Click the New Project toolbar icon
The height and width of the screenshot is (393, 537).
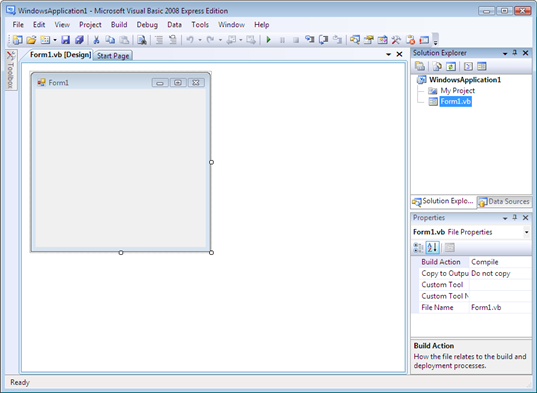click(x=17, y=40)
